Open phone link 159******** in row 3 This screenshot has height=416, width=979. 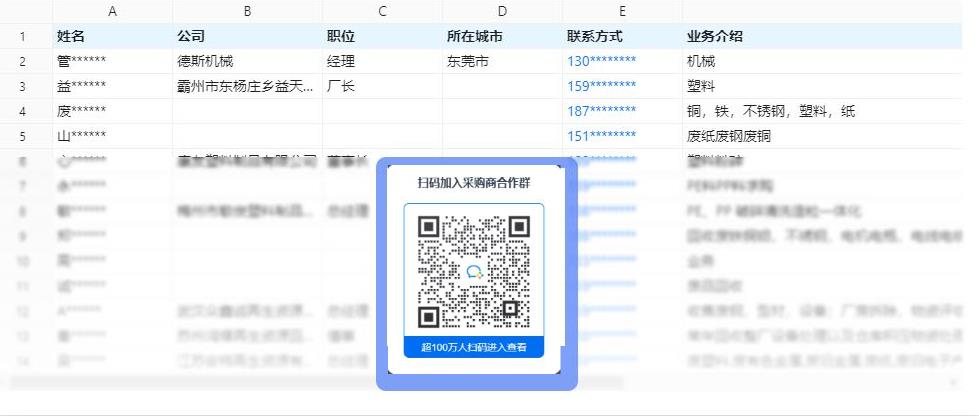pyautogui.click(x=601, y=86)
